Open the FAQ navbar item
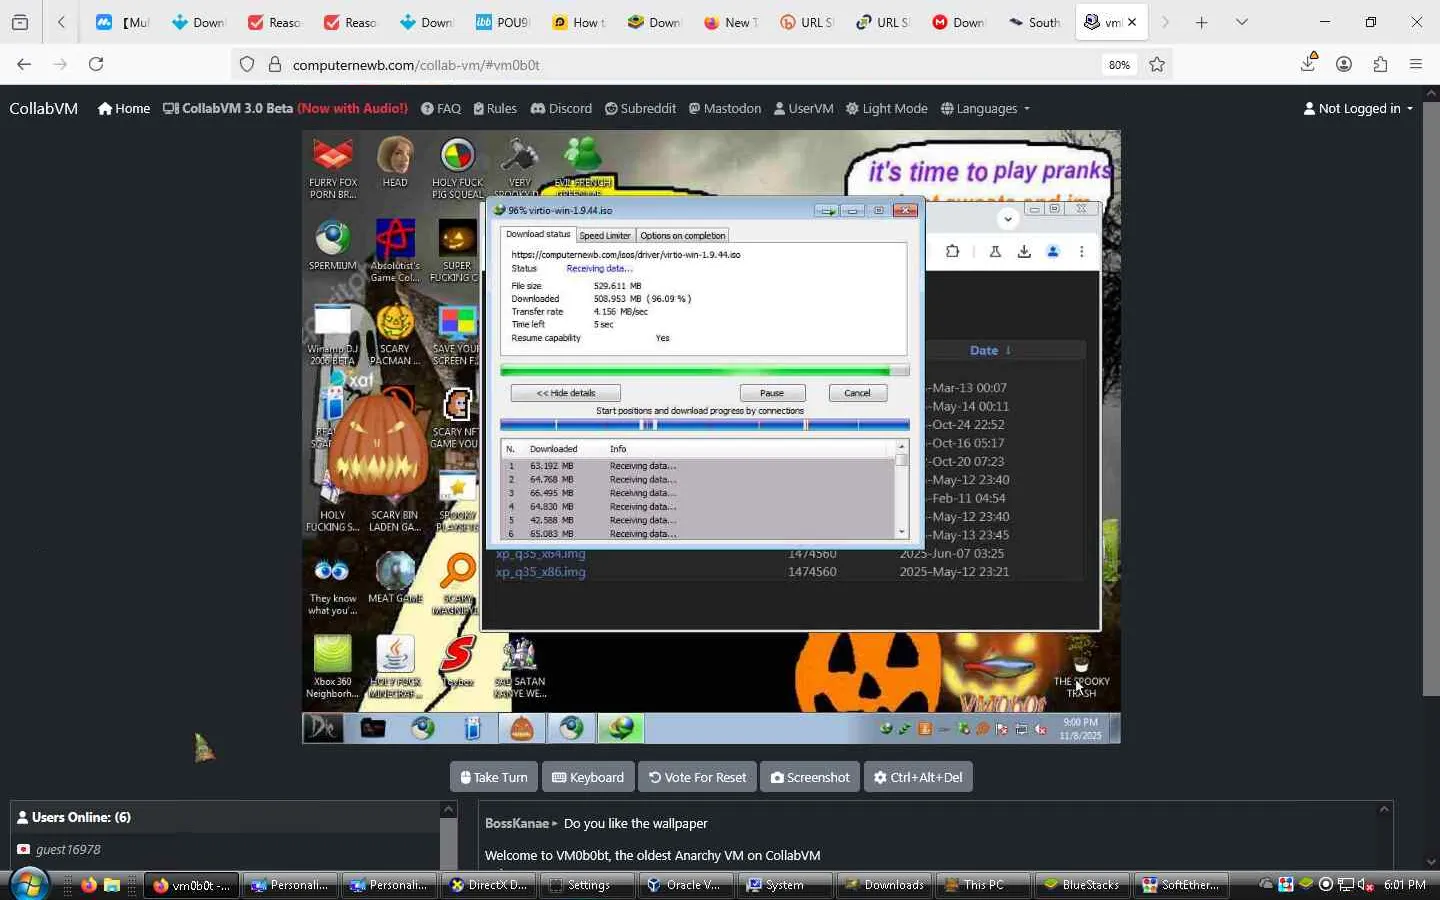The width and height of the screenshot is (1440, 900). pyautogui.click(x=441, y=108)
